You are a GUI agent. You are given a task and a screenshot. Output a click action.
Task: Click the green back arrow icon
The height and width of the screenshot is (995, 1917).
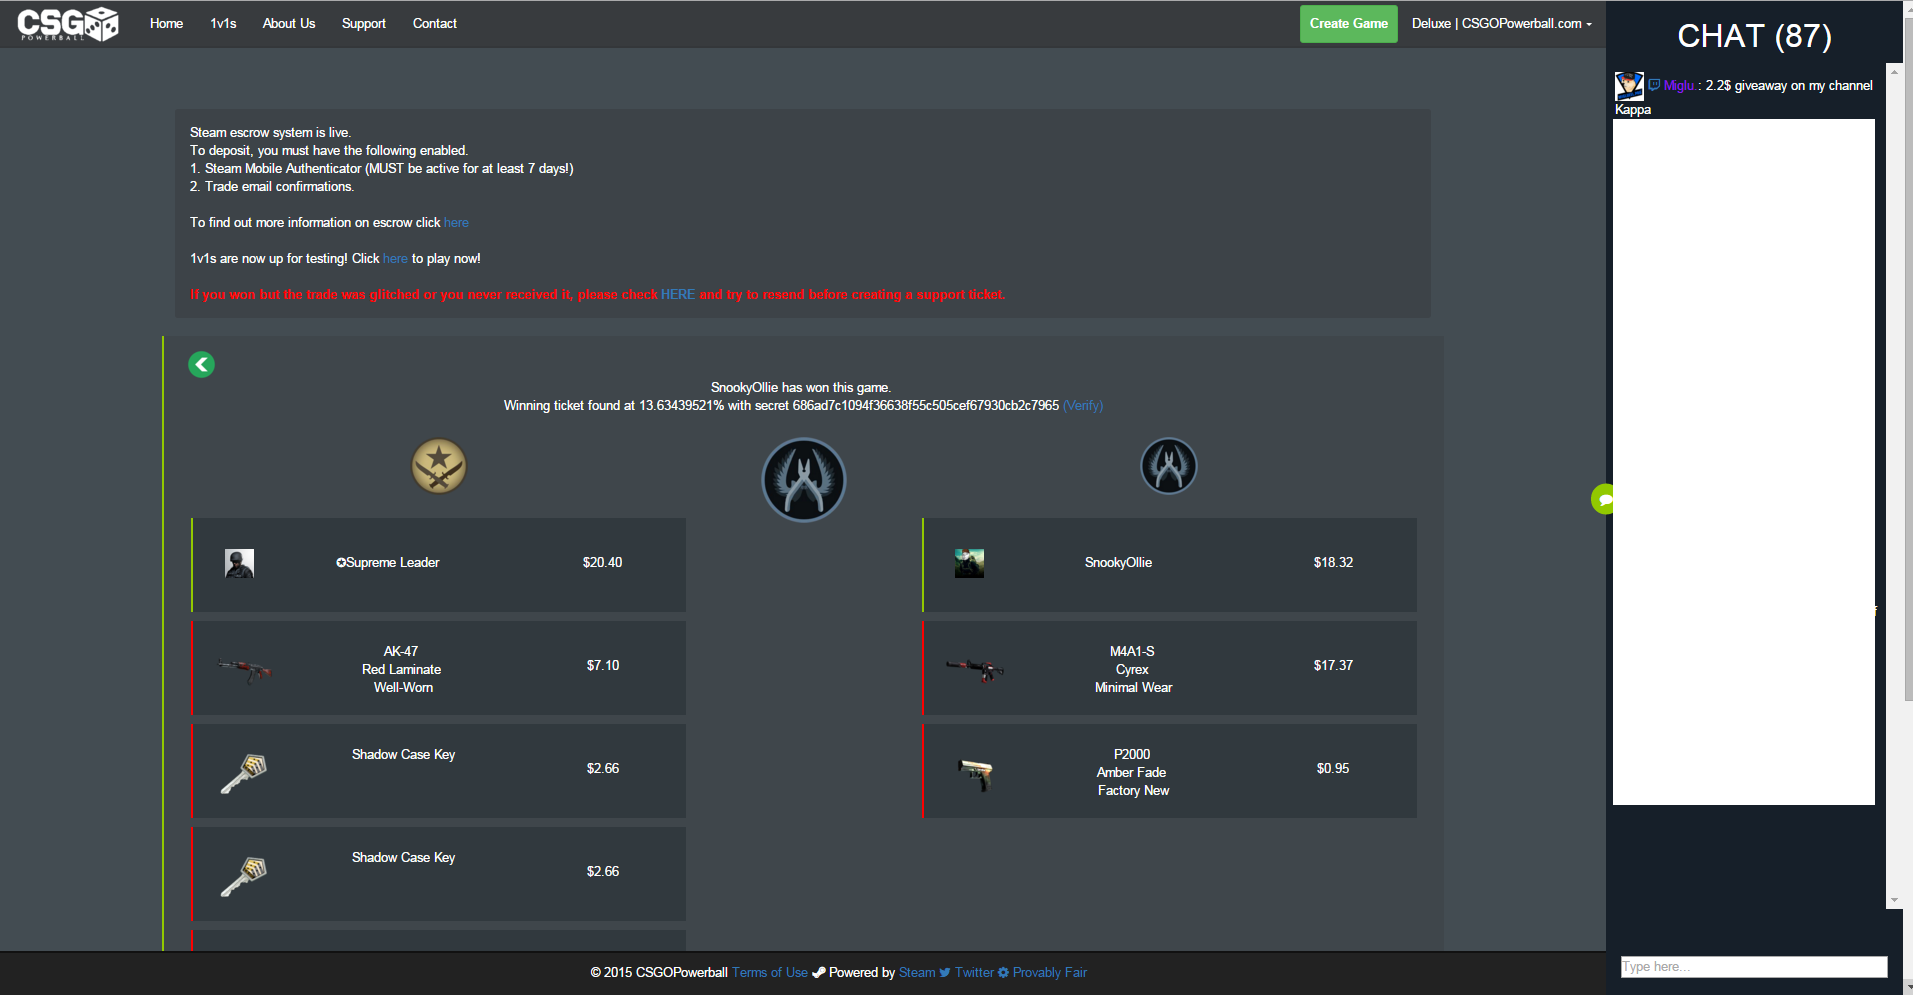click(x=201, y=365)
